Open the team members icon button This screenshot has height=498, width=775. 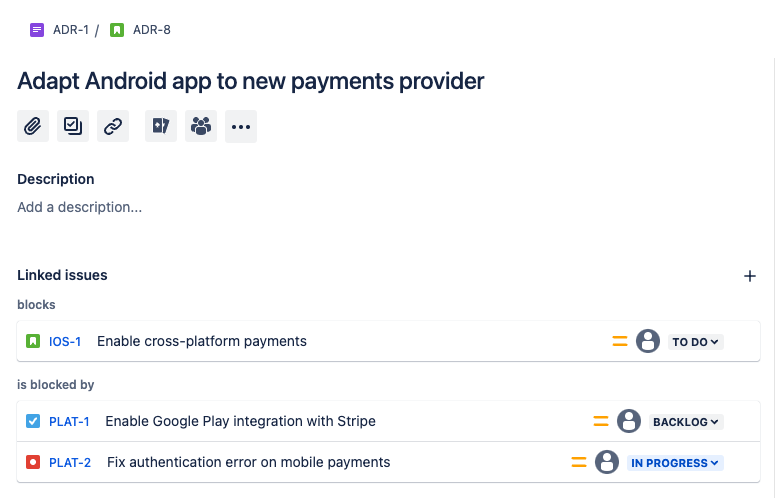tap(201, 126)
